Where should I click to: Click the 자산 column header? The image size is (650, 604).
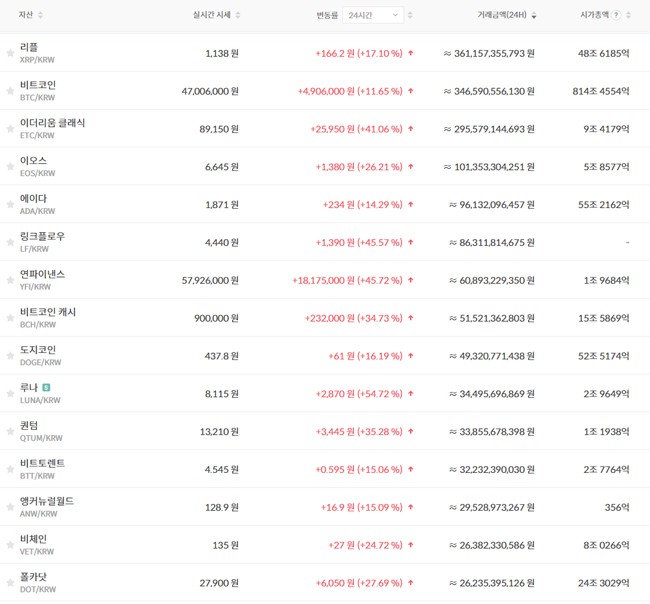[x=26, y=15]
